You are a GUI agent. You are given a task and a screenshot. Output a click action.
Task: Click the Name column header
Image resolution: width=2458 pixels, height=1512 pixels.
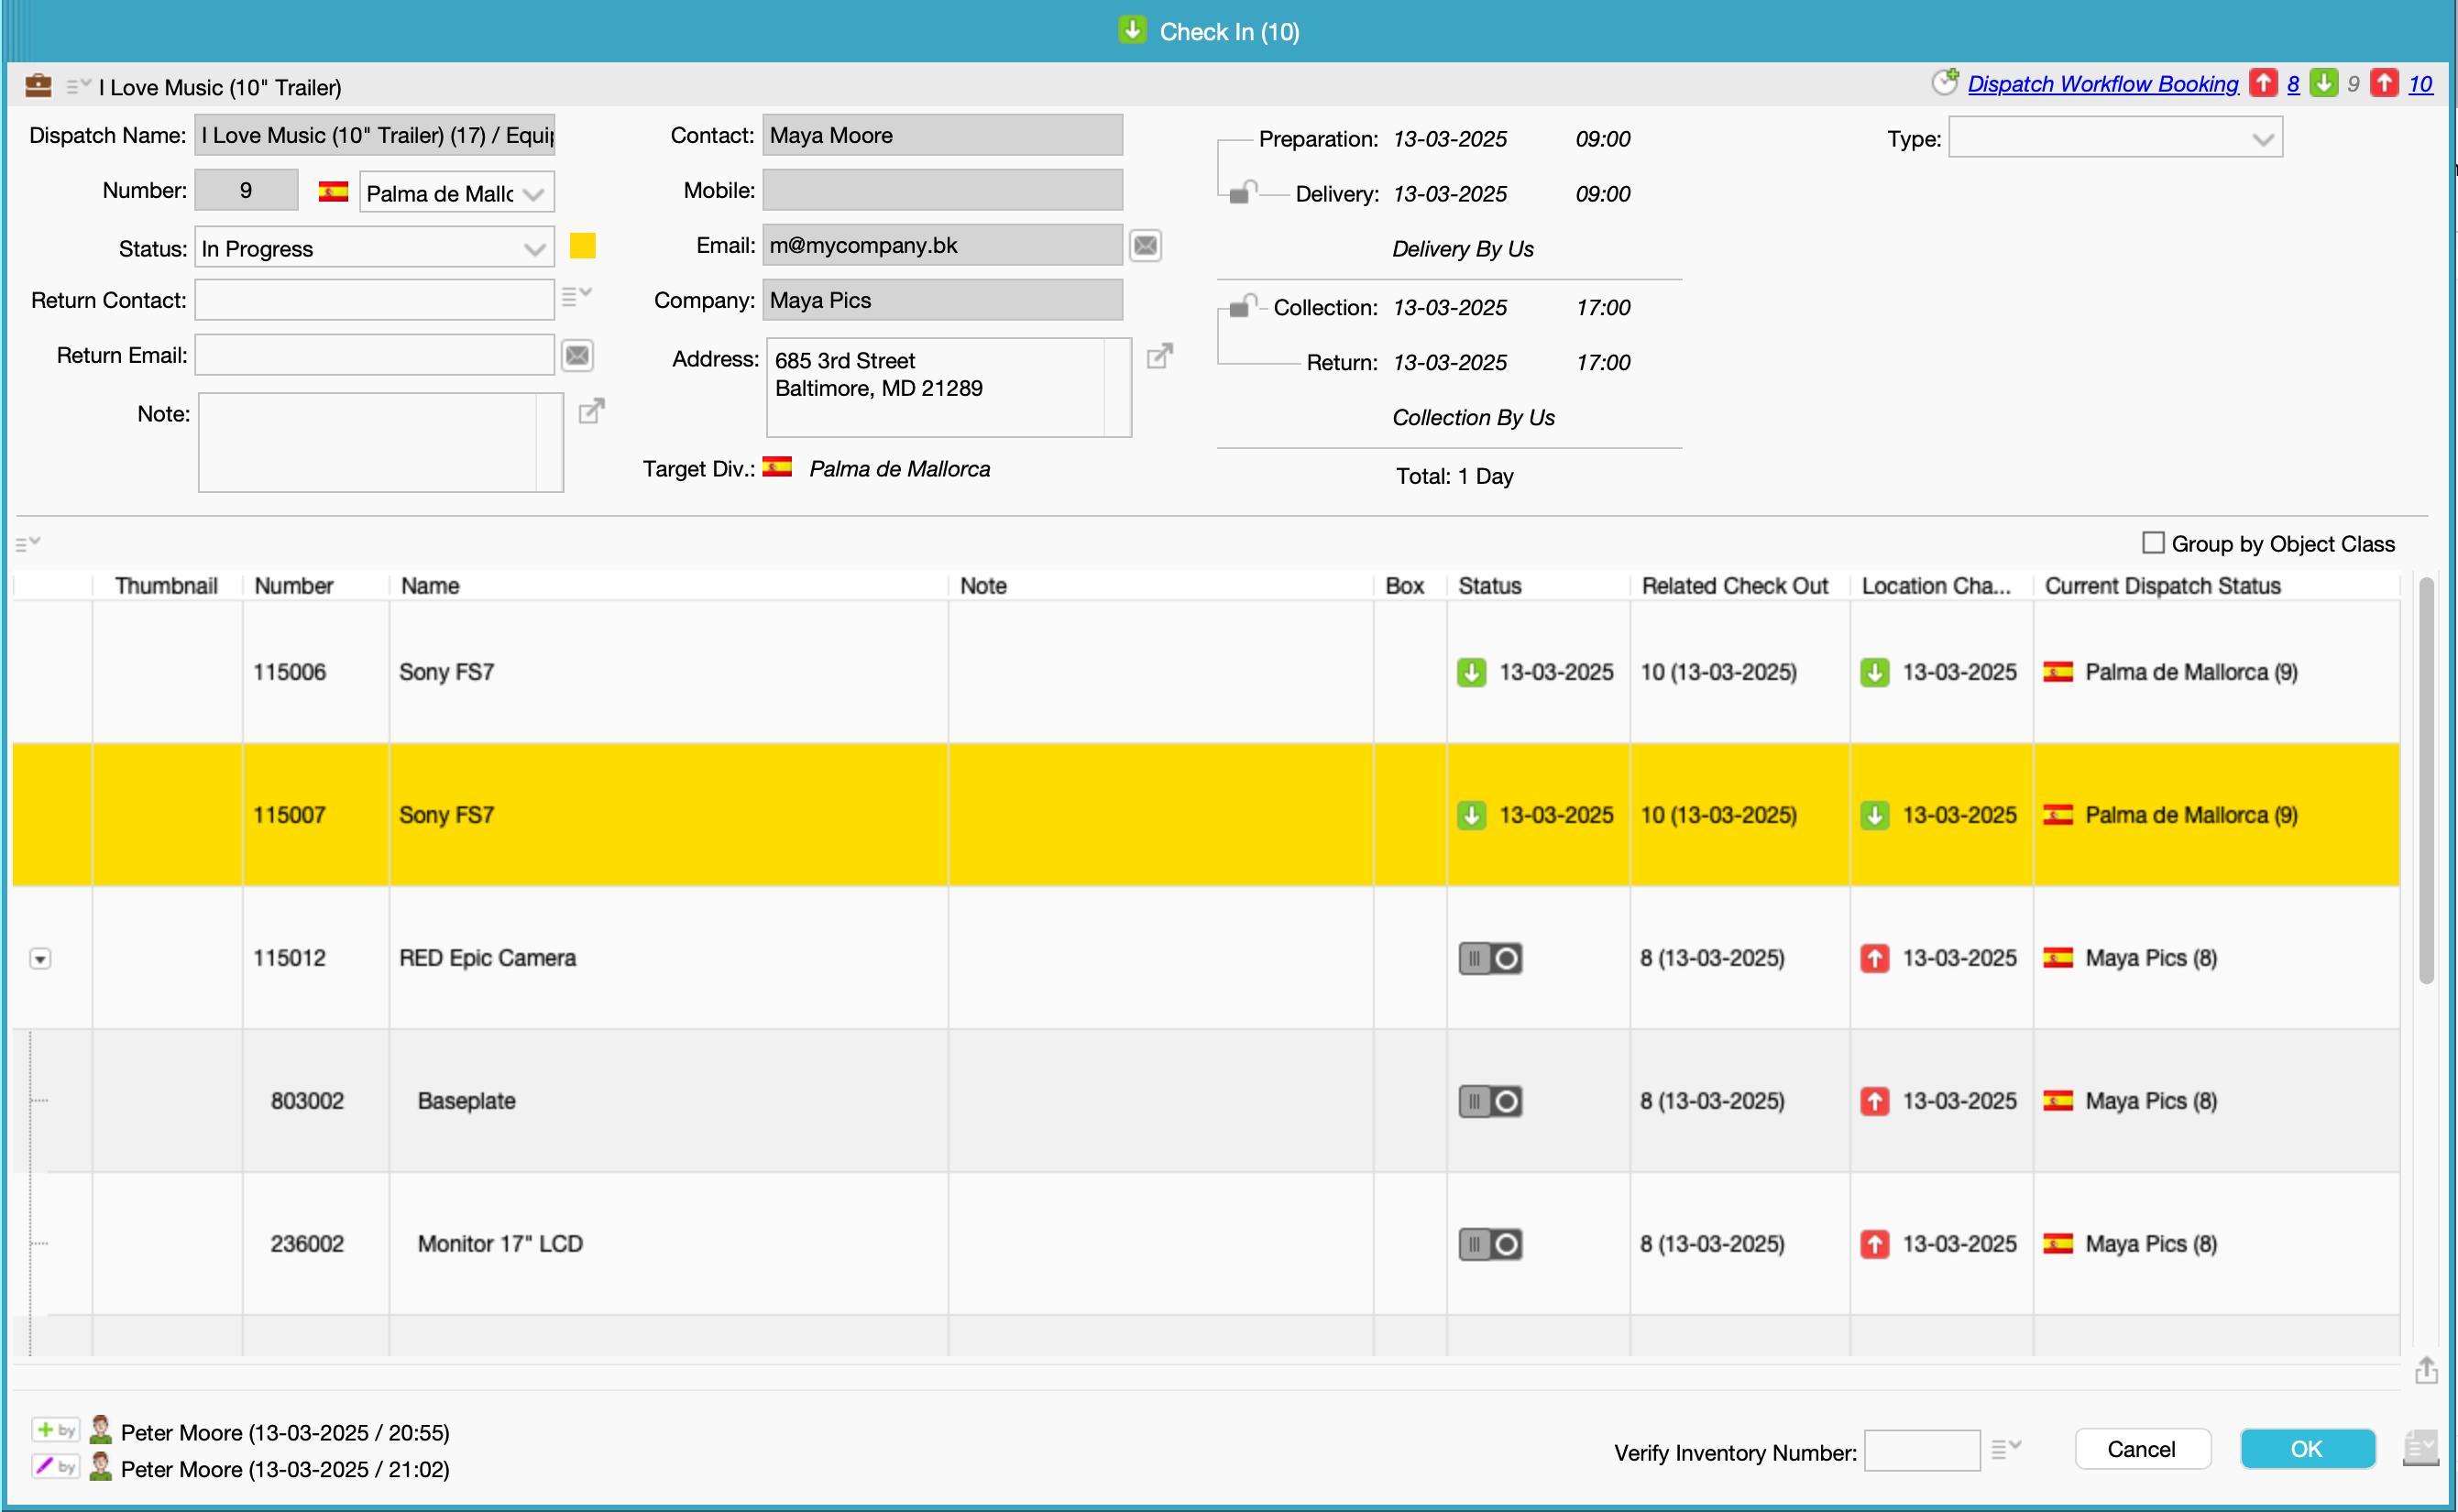(x=430, y=586)
